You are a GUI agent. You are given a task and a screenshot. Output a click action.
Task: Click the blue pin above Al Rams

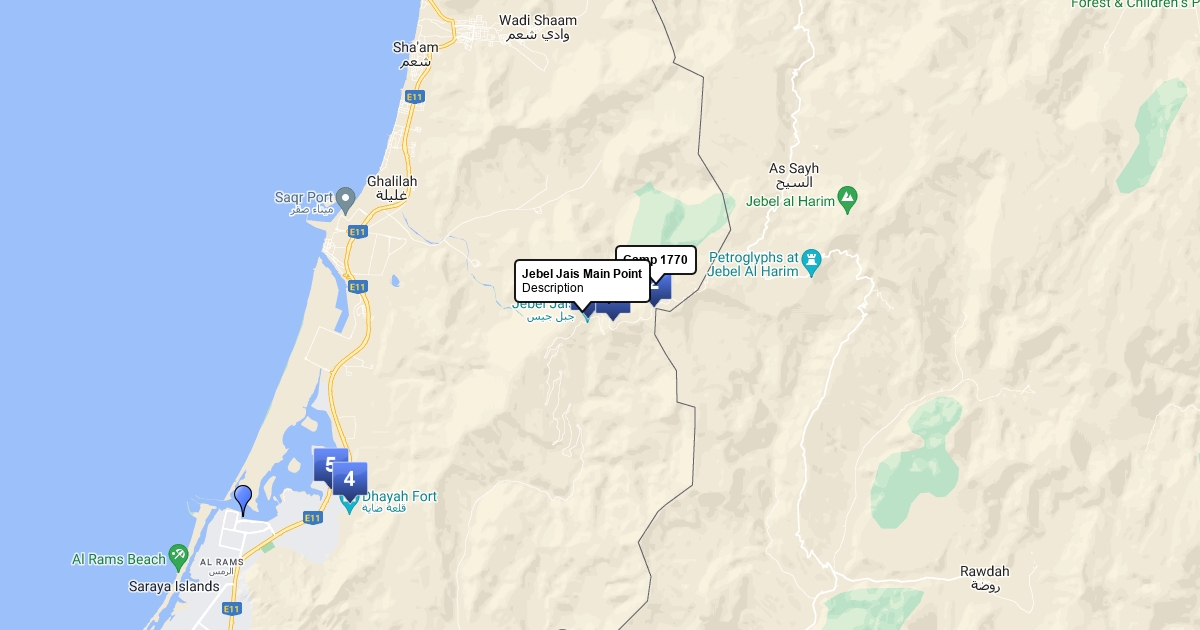coord(242,500)
